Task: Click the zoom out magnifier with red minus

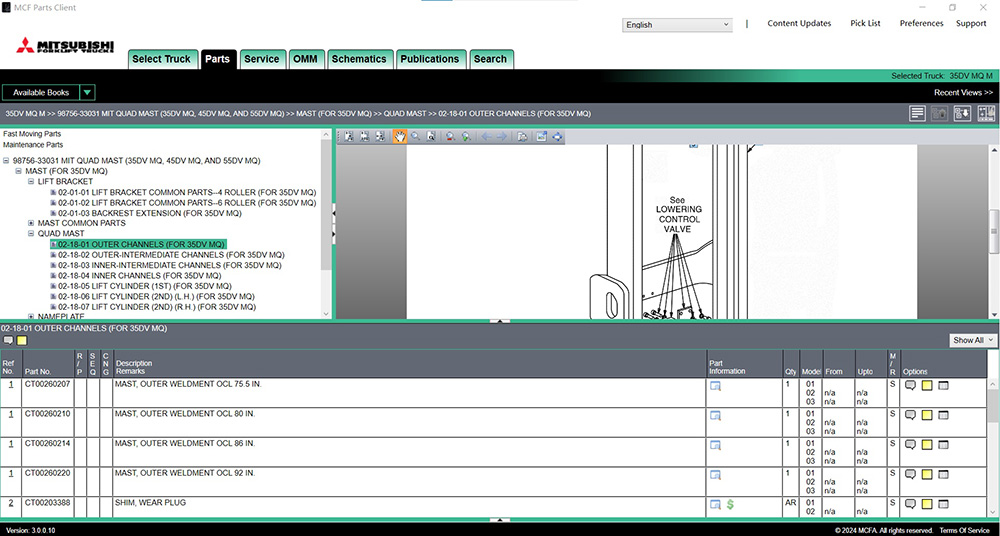Action: (450, 137)
